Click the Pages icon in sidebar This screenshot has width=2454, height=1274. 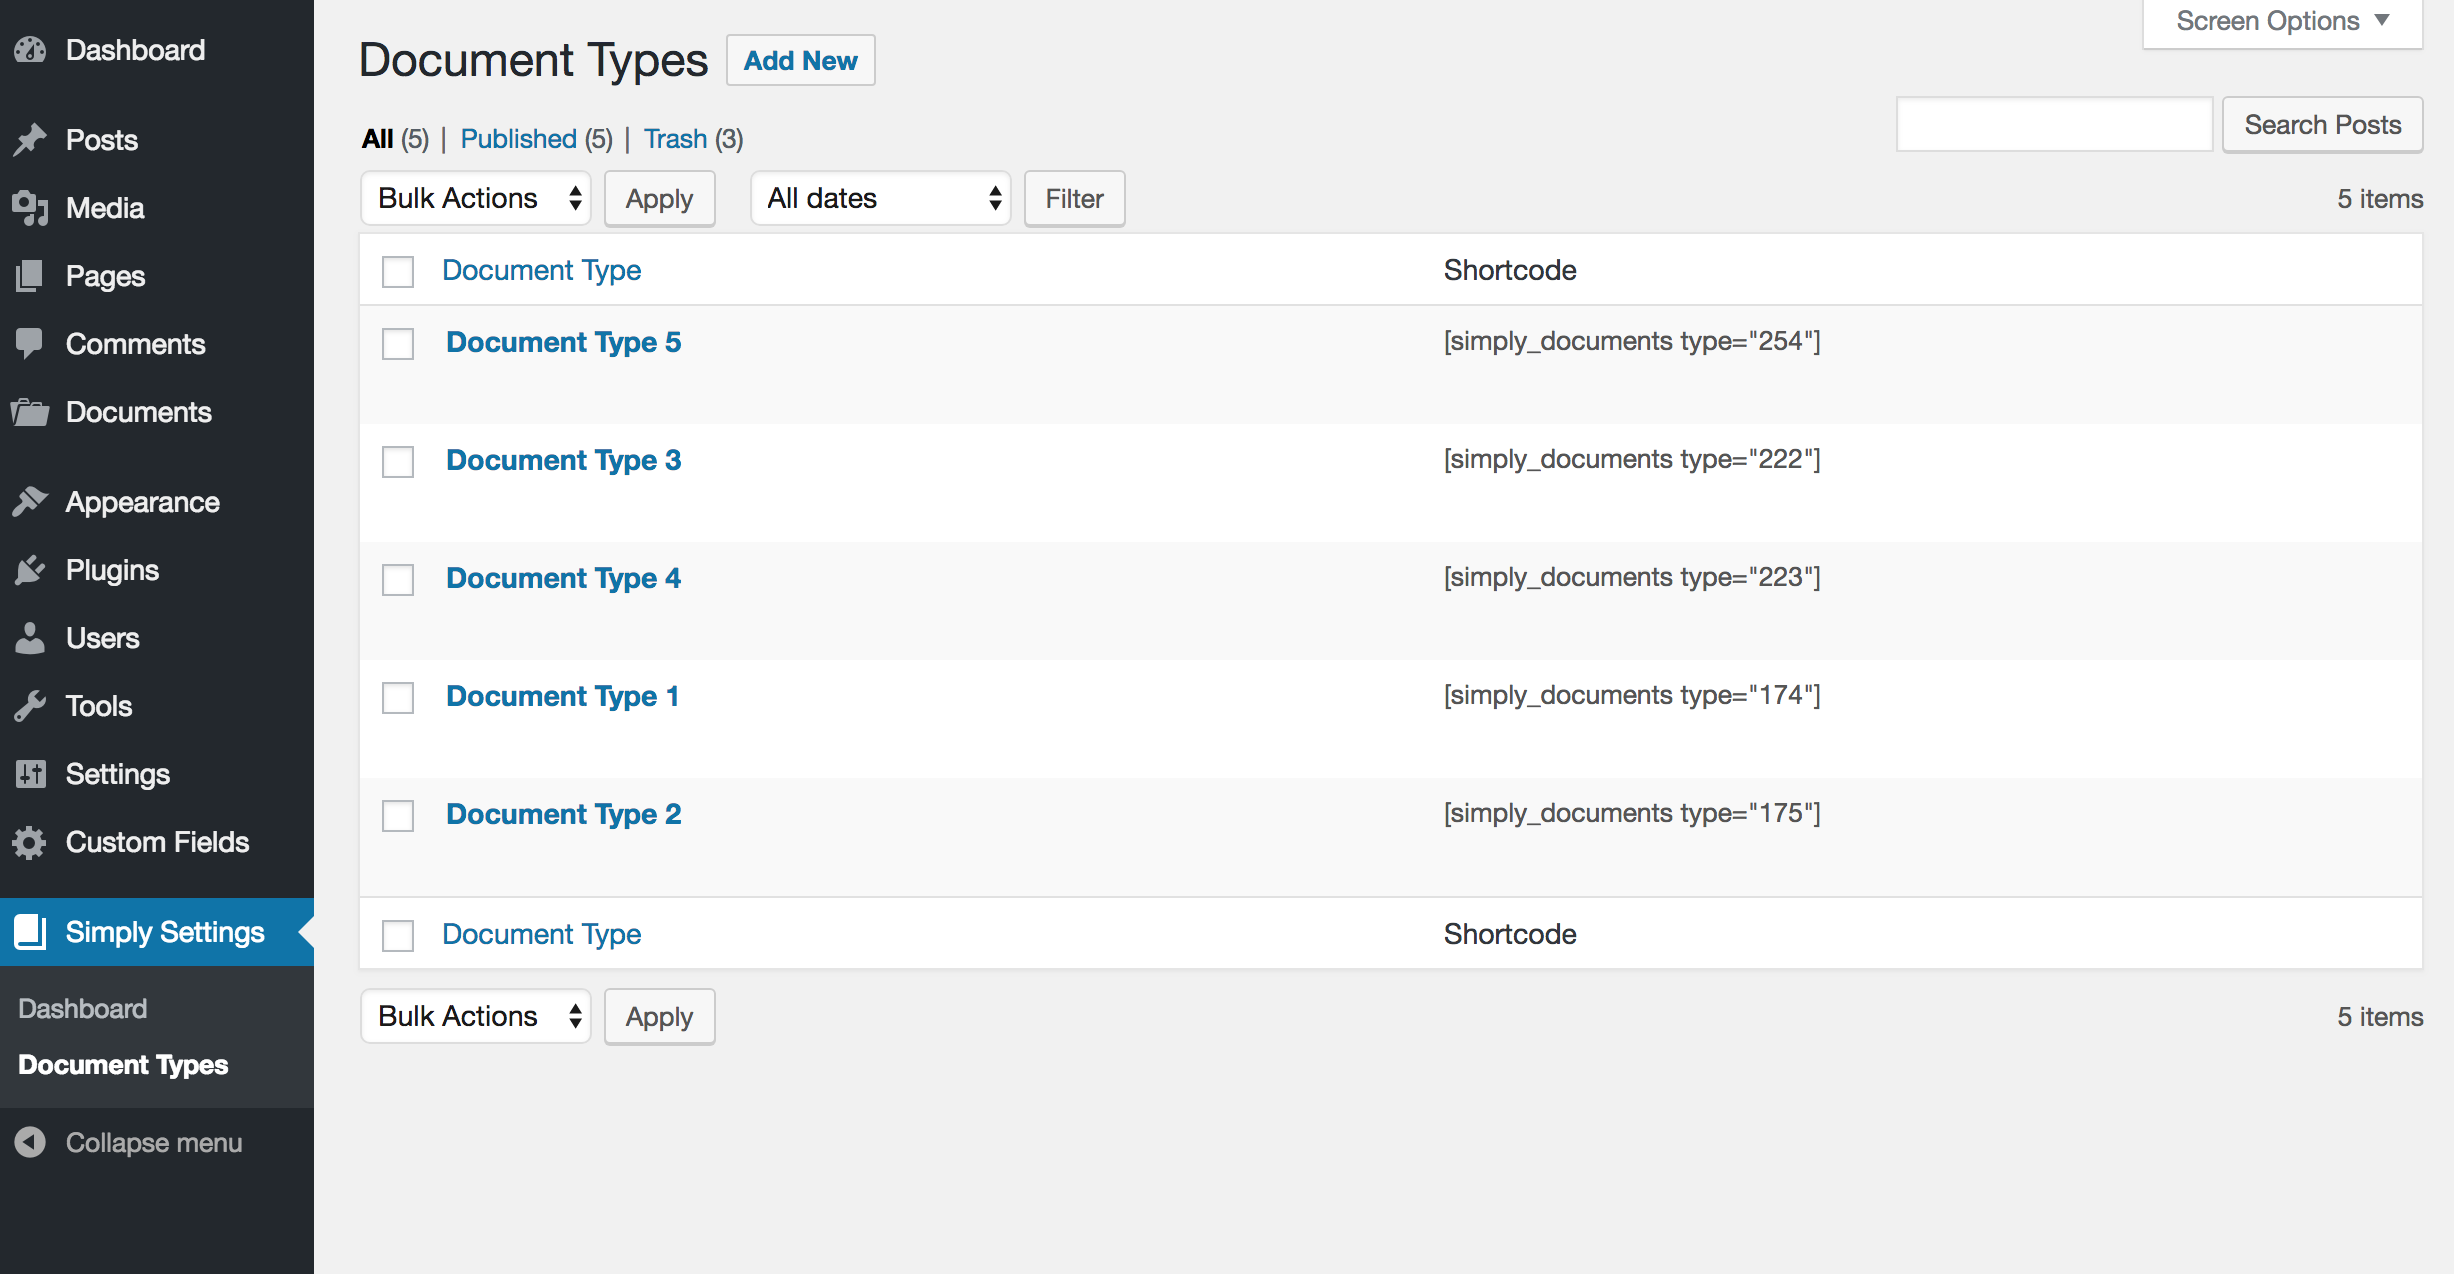tap(30, 276)
